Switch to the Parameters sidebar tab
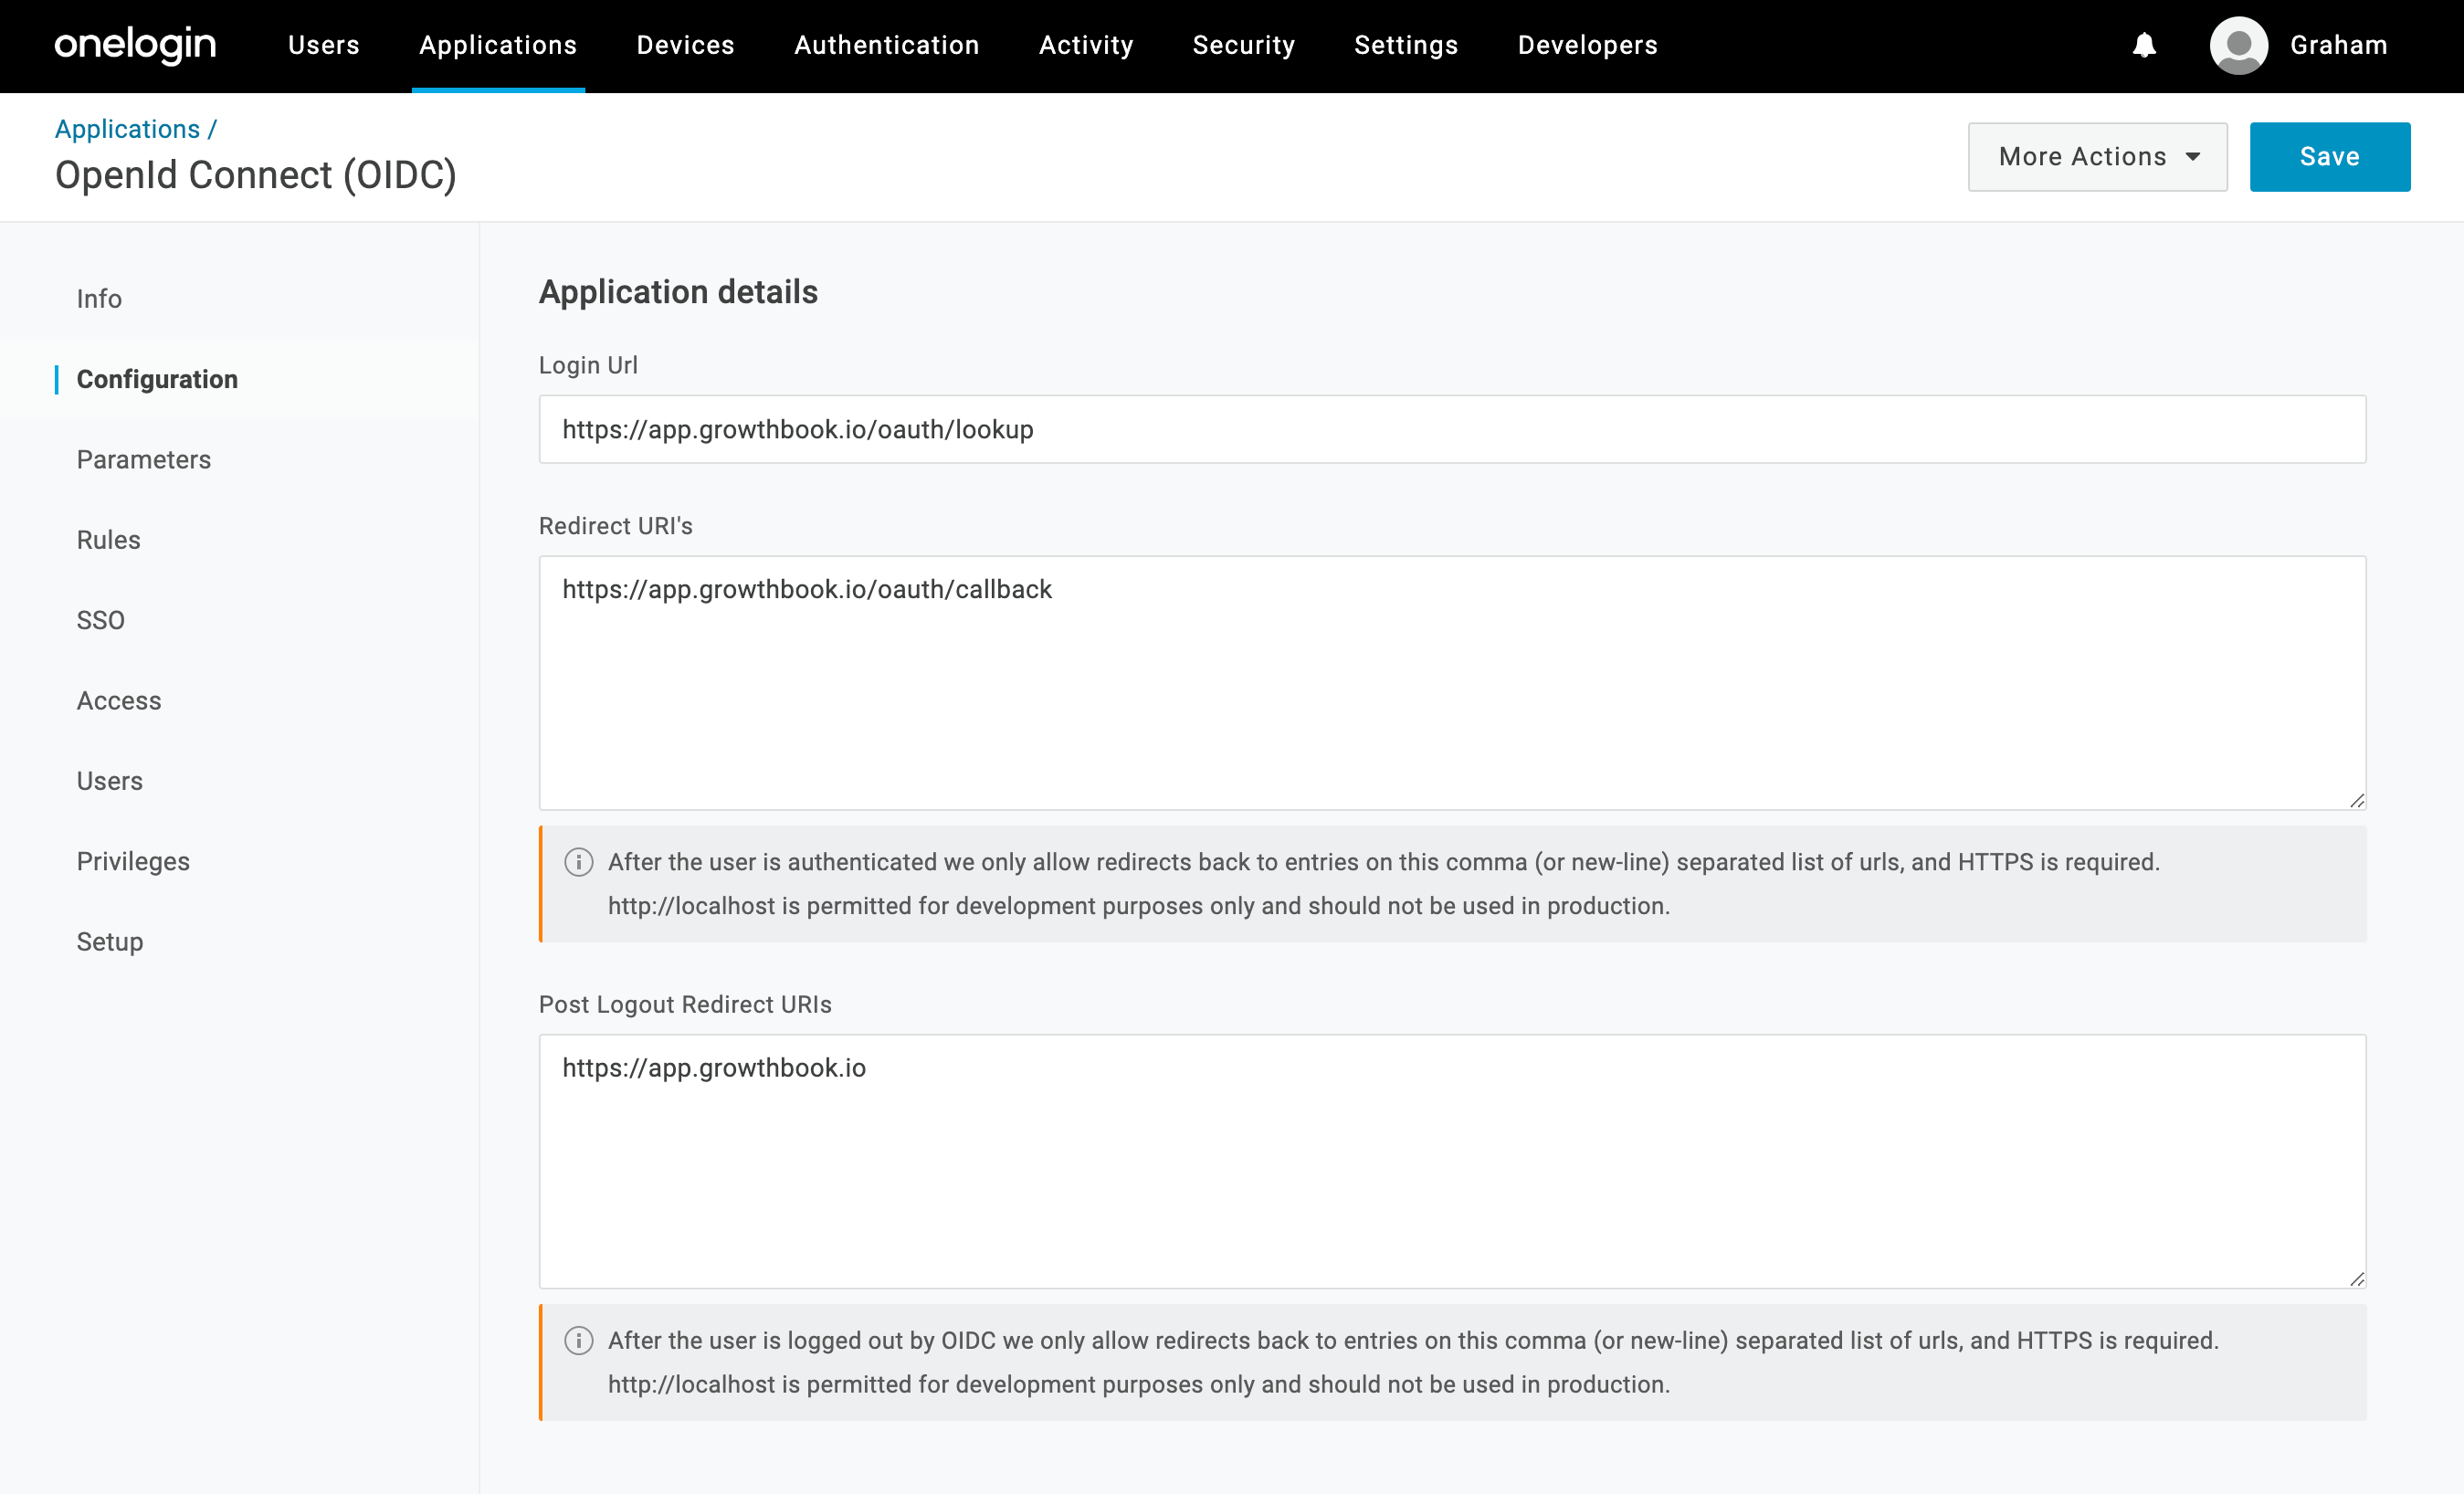The width and height of the screenshot is (2464, 1494). pyautogui.click(x=144, y=460)
